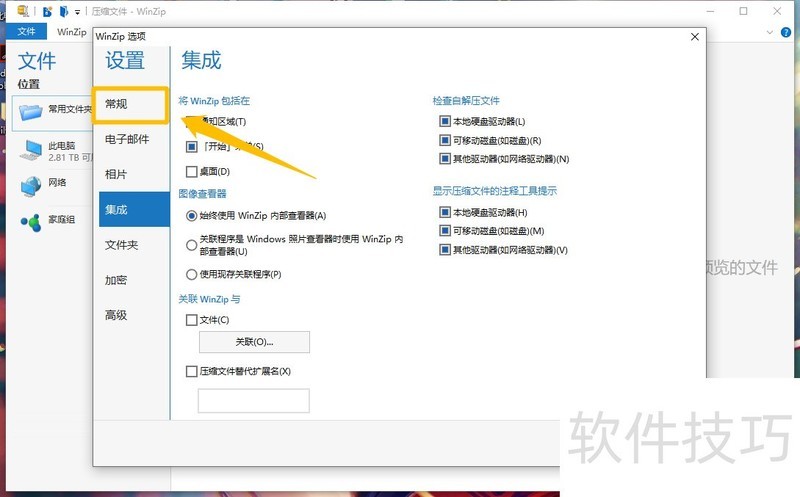Toggle 本地硬盘驱动器(H) tooltip checkbox
The height and width of the screenshot is (497, 800).
[x=445, y=212]
